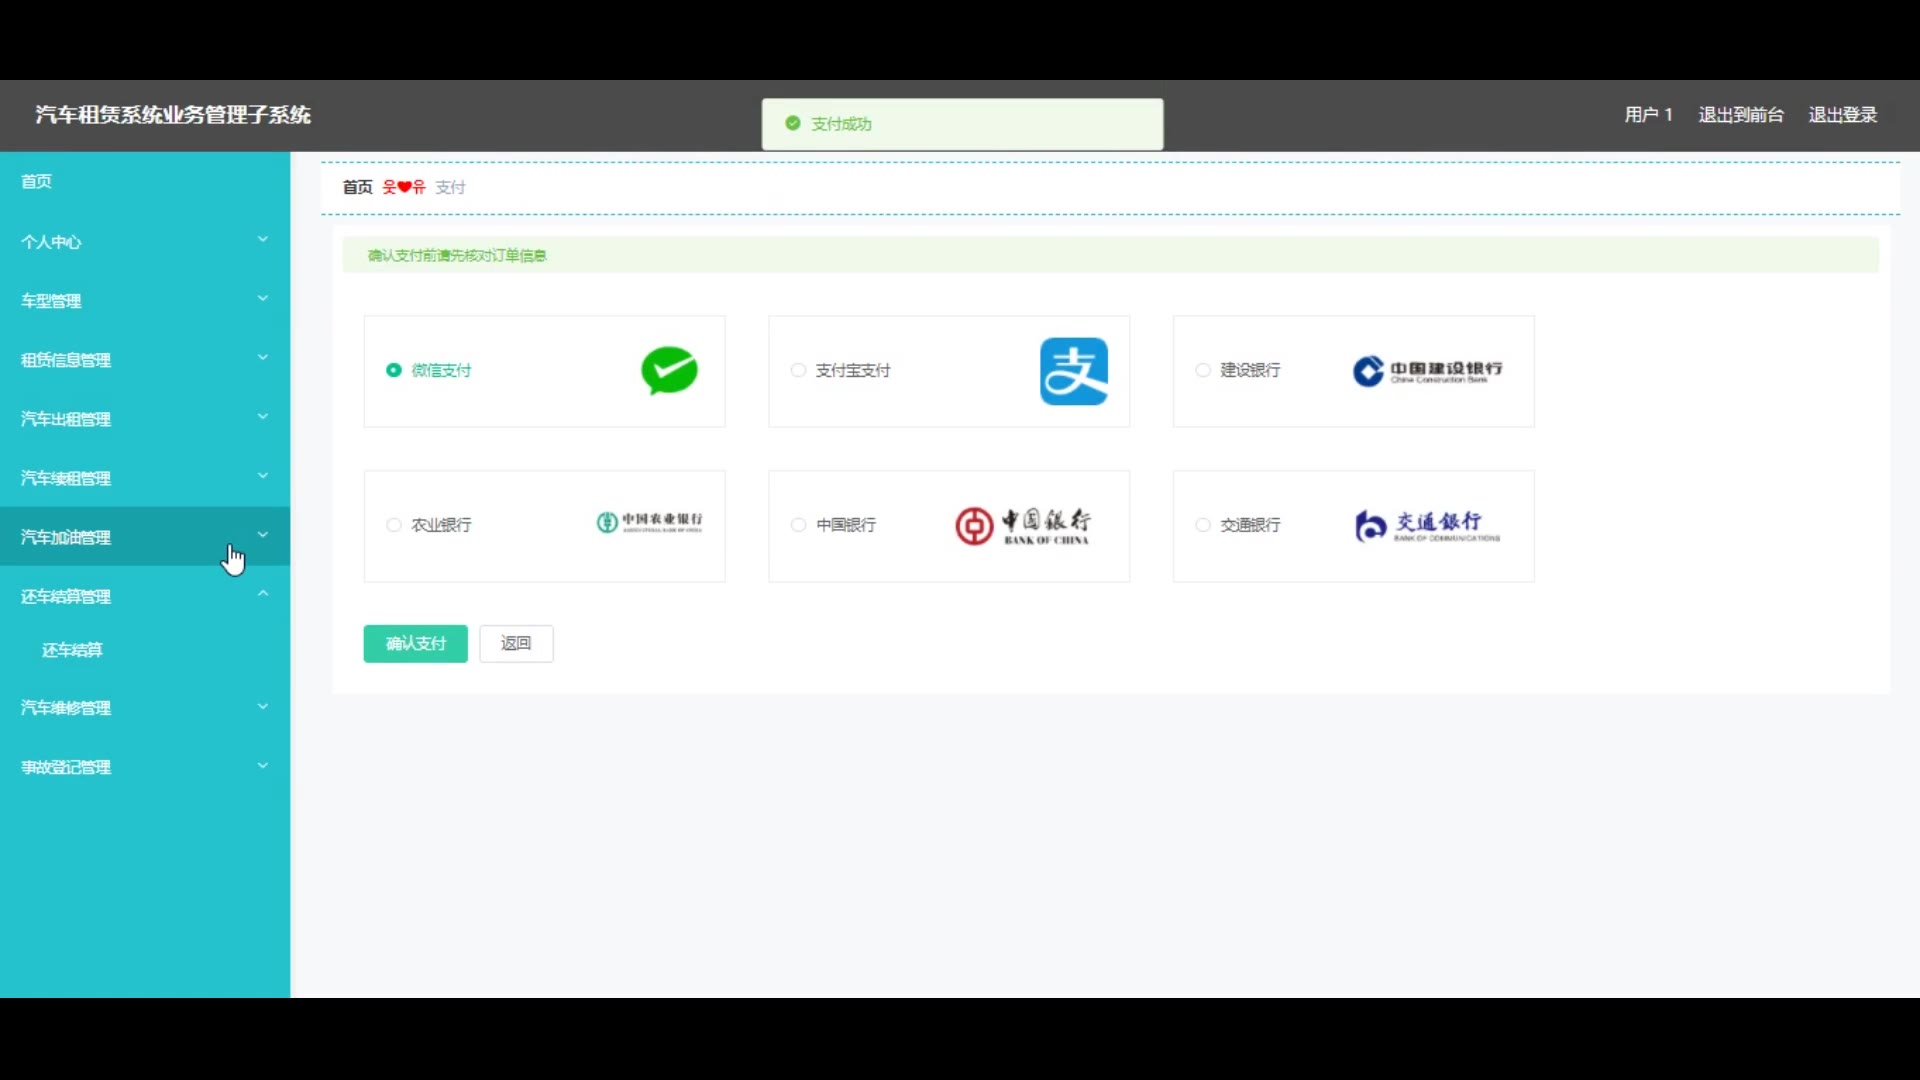Click the green success checkmark icon

click(x=793, y=123)
